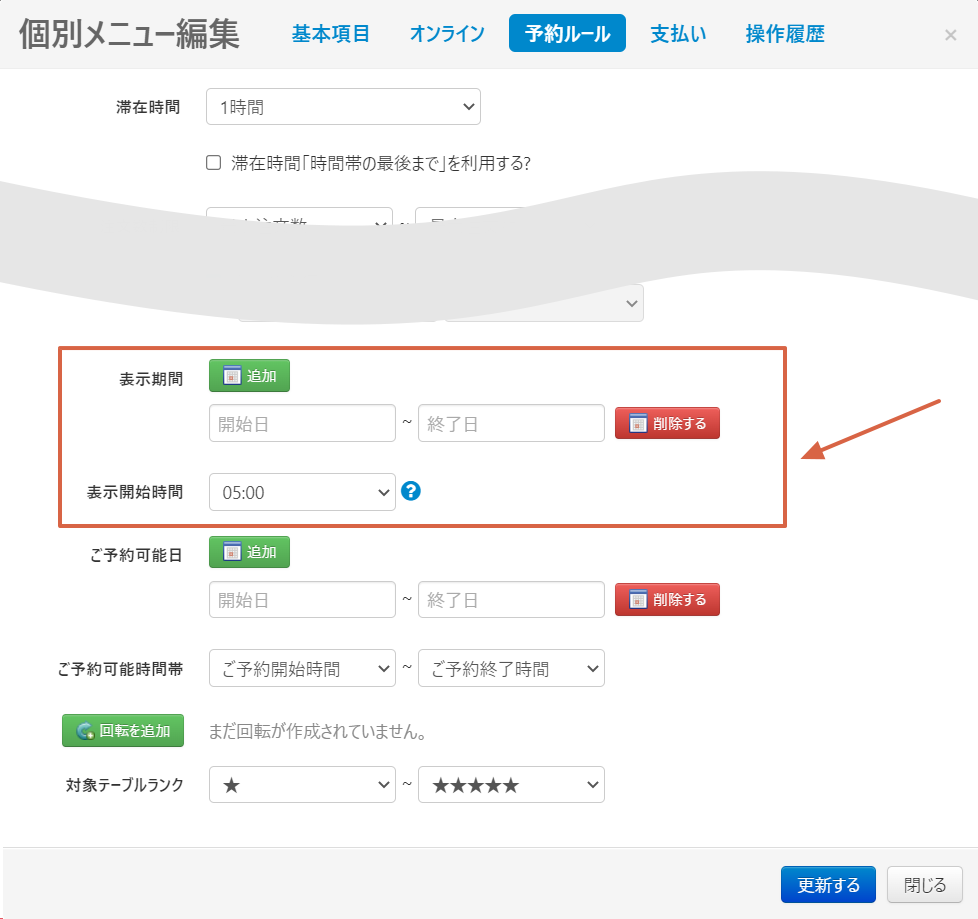The height and width of the screenshot is (919, 978).
Task: Select minimum table rank one-star dropdown
Action: 302,785
